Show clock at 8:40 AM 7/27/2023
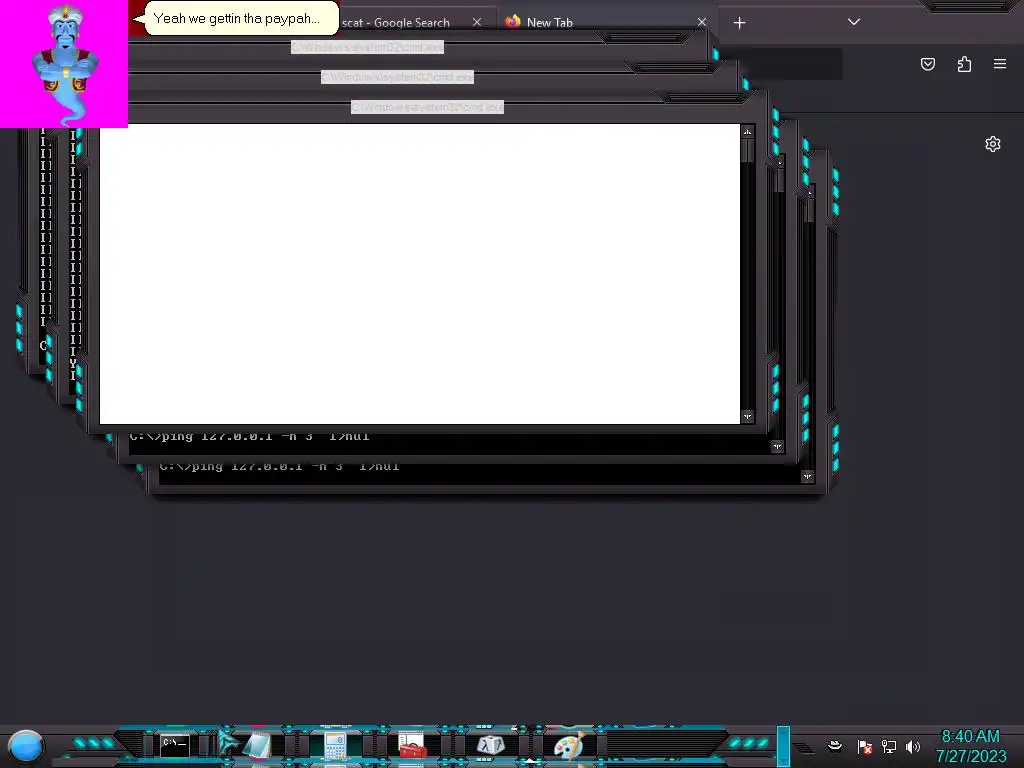Screen dimensions: 1024x768 point(971,746)
